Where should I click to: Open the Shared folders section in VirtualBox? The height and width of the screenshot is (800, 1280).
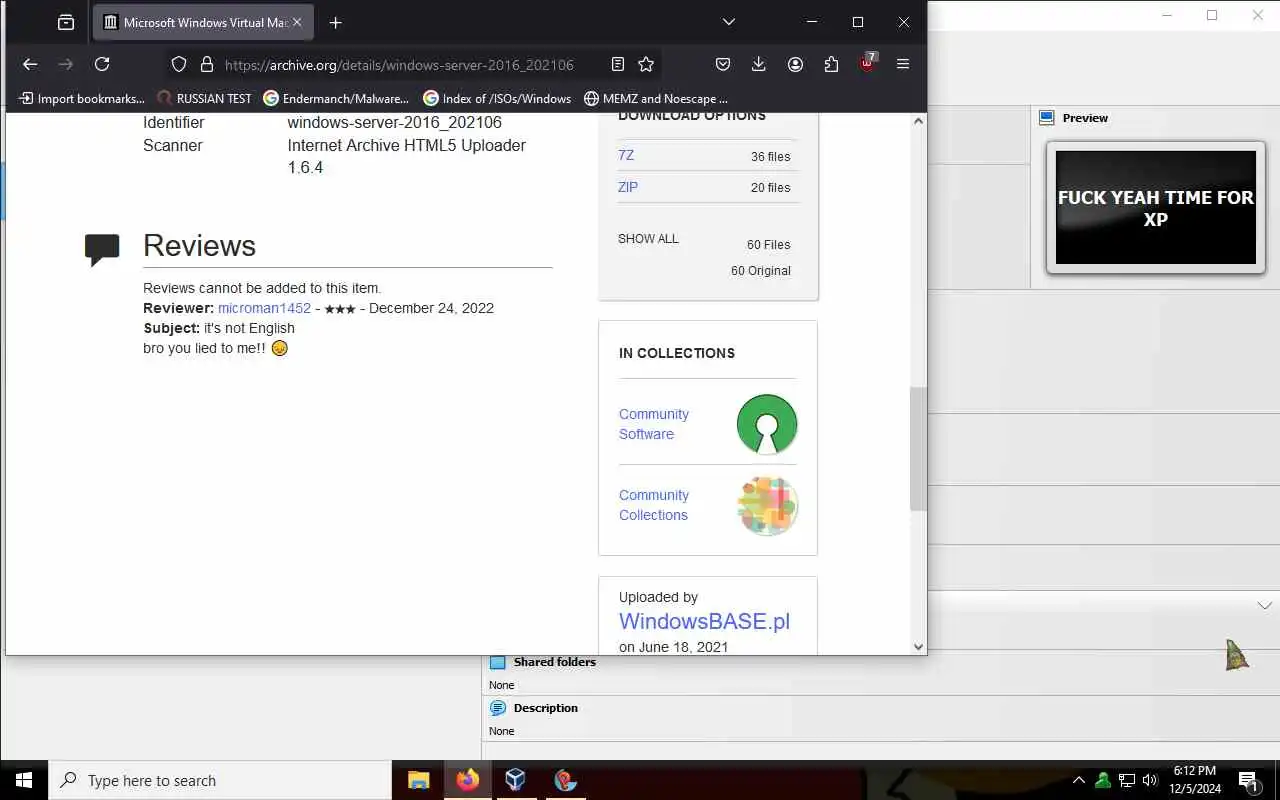(x=554, y=662)
